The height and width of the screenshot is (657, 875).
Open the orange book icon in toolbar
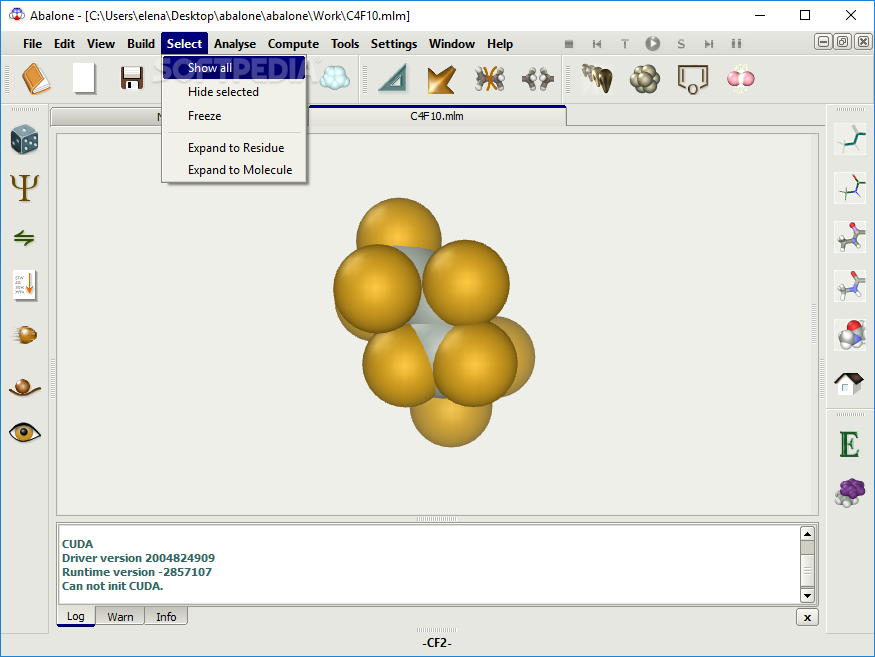[36, 78]
